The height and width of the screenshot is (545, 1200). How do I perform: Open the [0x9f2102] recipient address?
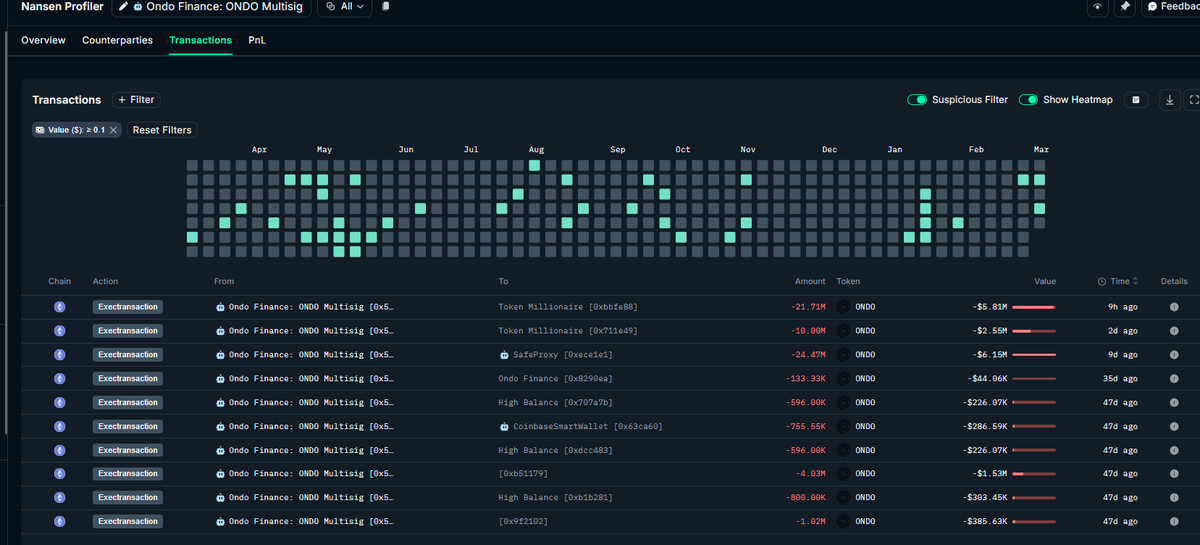[523, 521]
